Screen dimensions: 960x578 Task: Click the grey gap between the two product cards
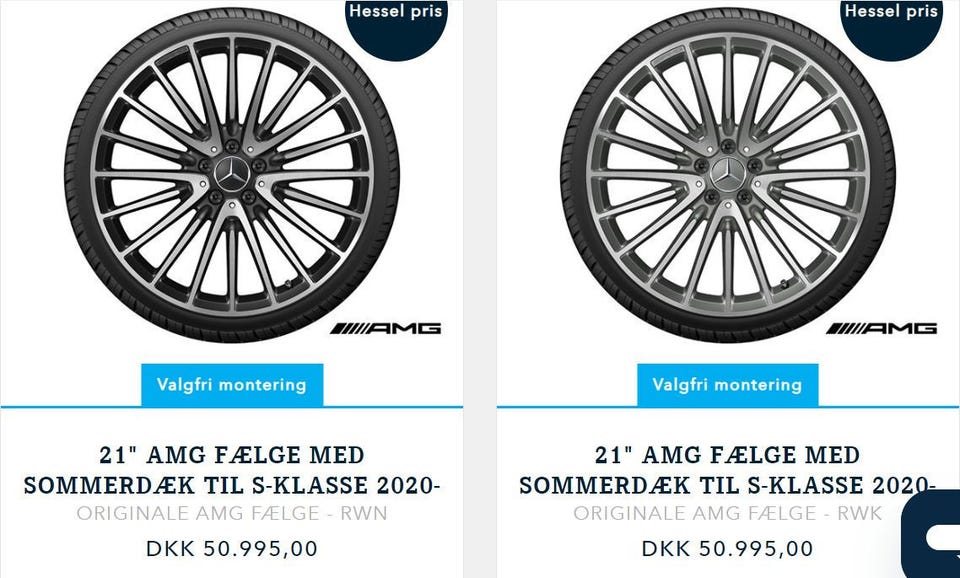tap(480, 300)
